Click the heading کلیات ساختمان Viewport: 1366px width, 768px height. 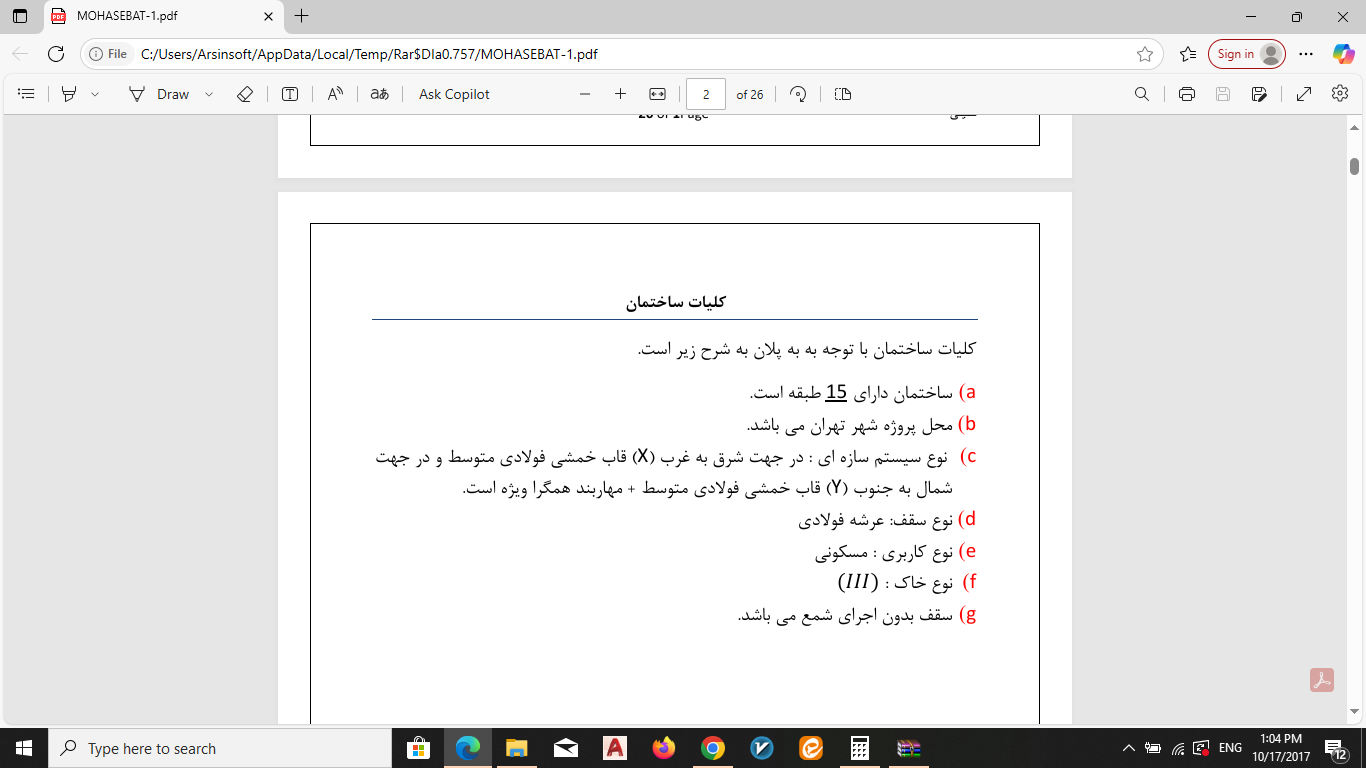pos(675,302)
